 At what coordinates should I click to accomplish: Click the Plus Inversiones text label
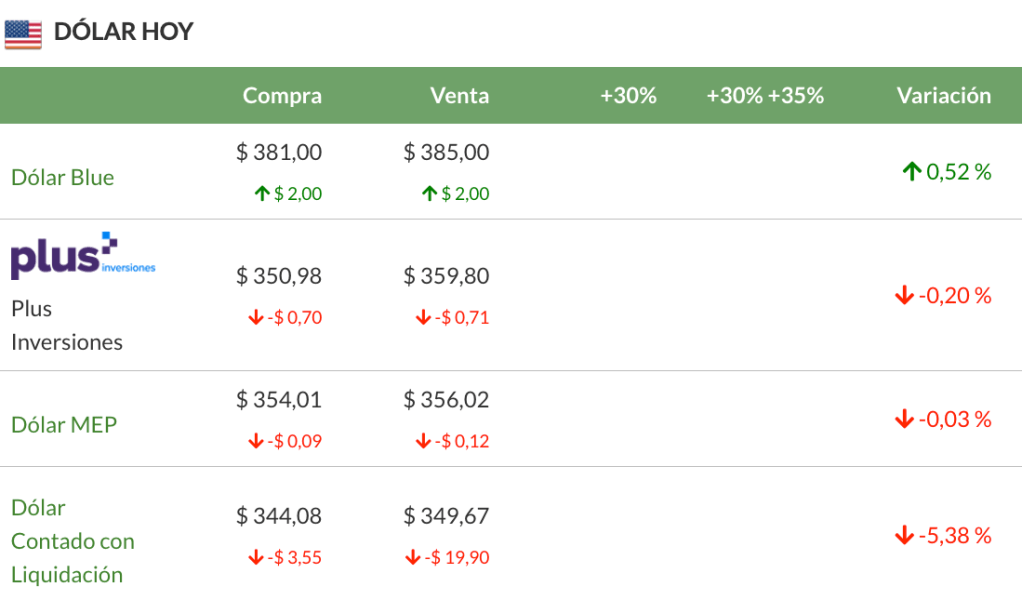(x=66, y=325)
